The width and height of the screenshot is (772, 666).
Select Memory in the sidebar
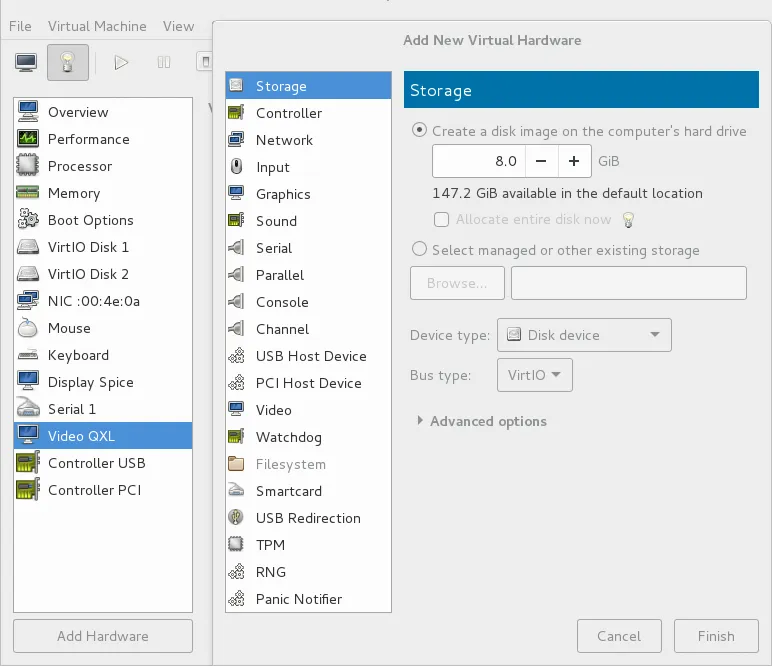point(103,193)
